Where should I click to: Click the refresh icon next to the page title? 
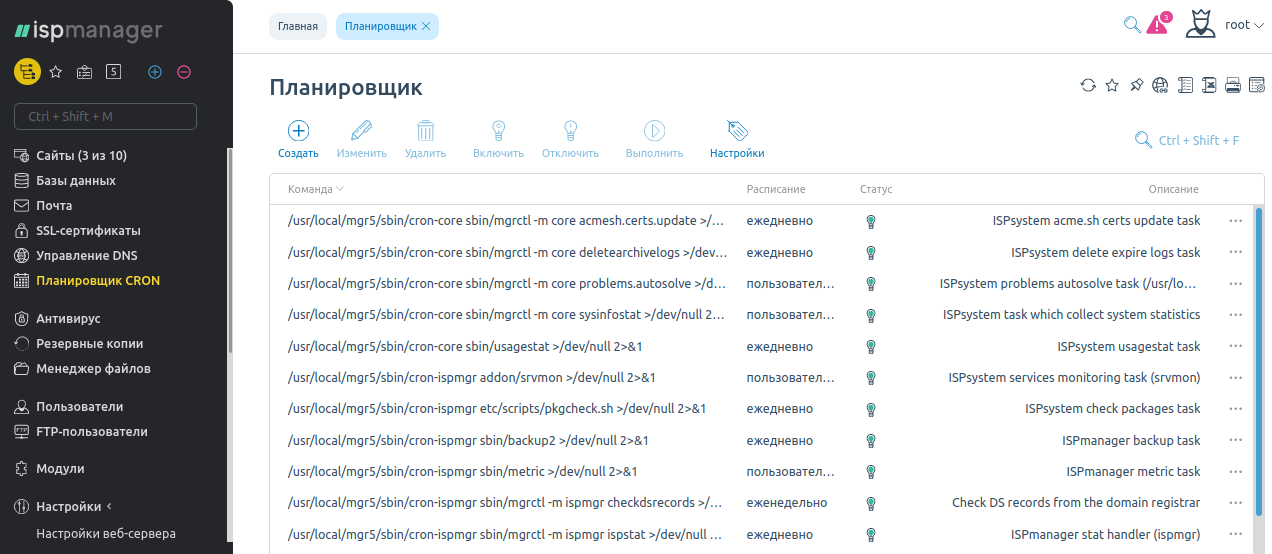(1088, 86)
